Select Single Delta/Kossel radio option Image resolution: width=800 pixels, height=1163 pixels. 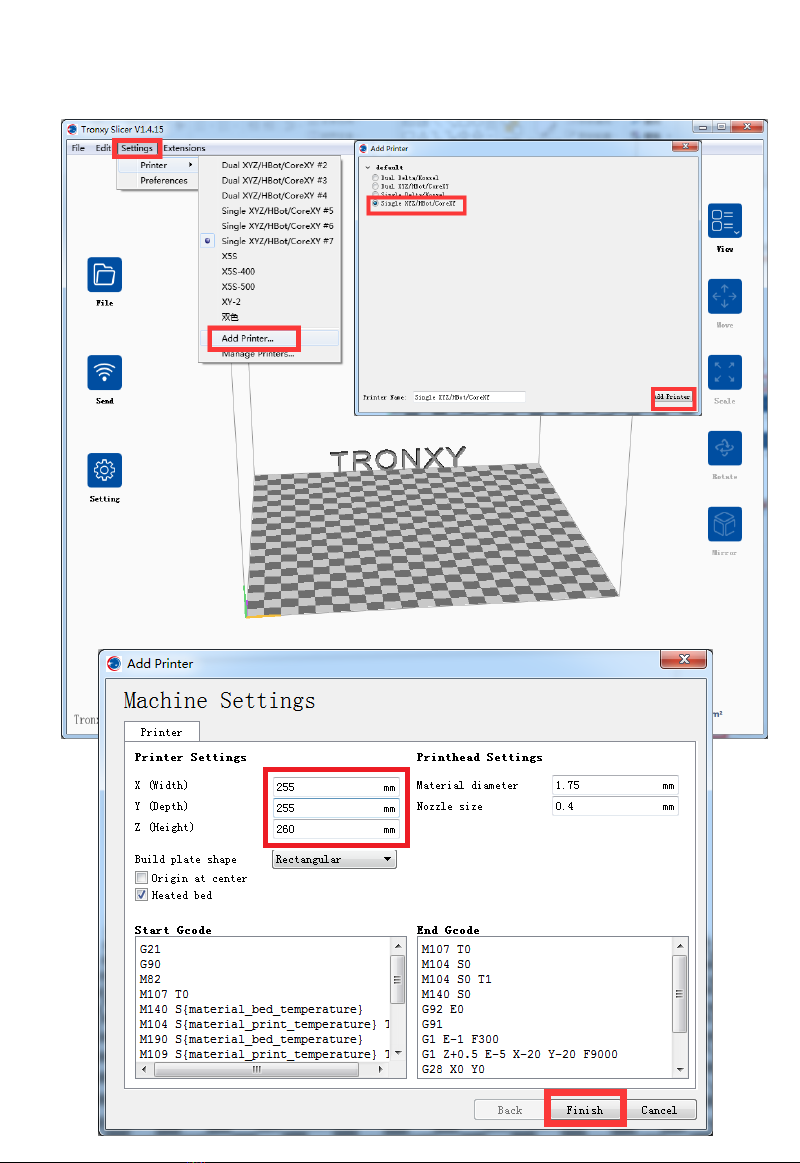coord(375,194)
